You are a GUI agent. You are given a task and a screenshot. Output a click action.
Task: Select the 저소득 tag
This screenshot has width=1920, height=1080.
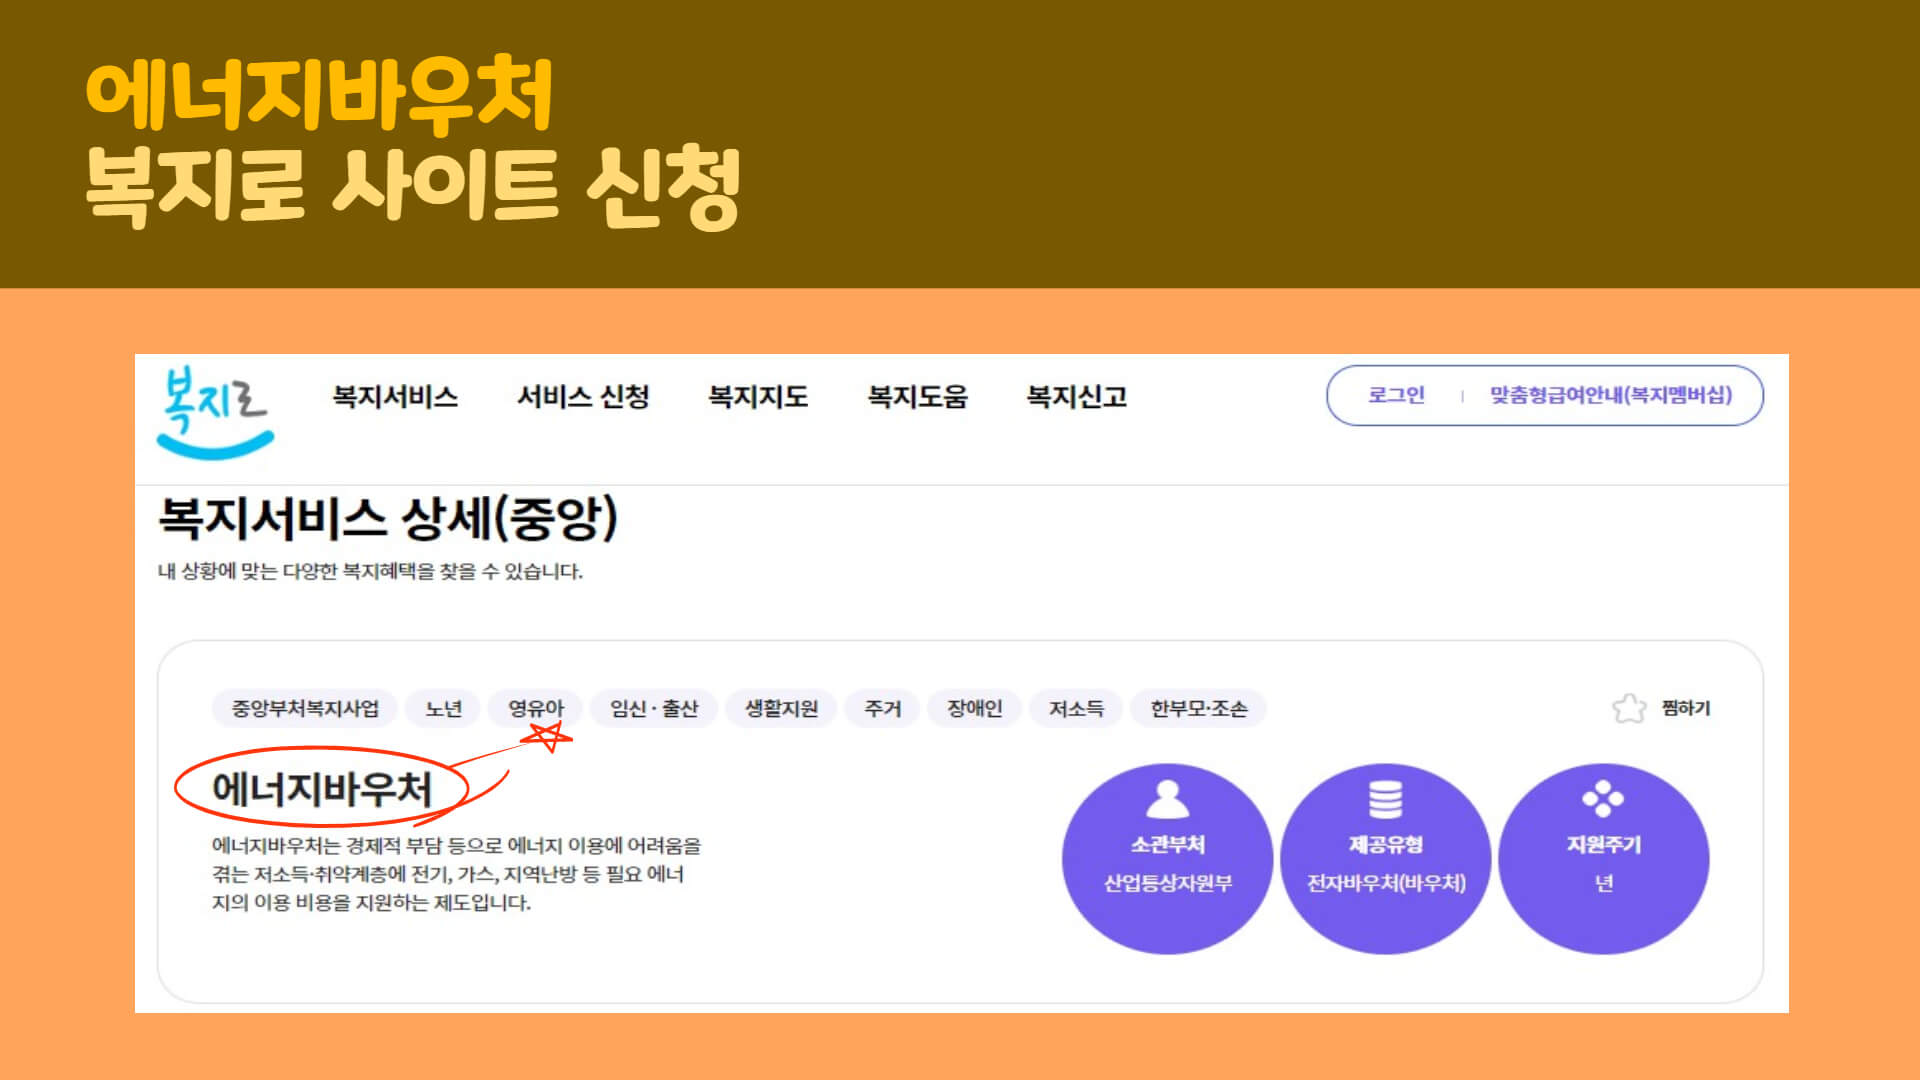1076,709
